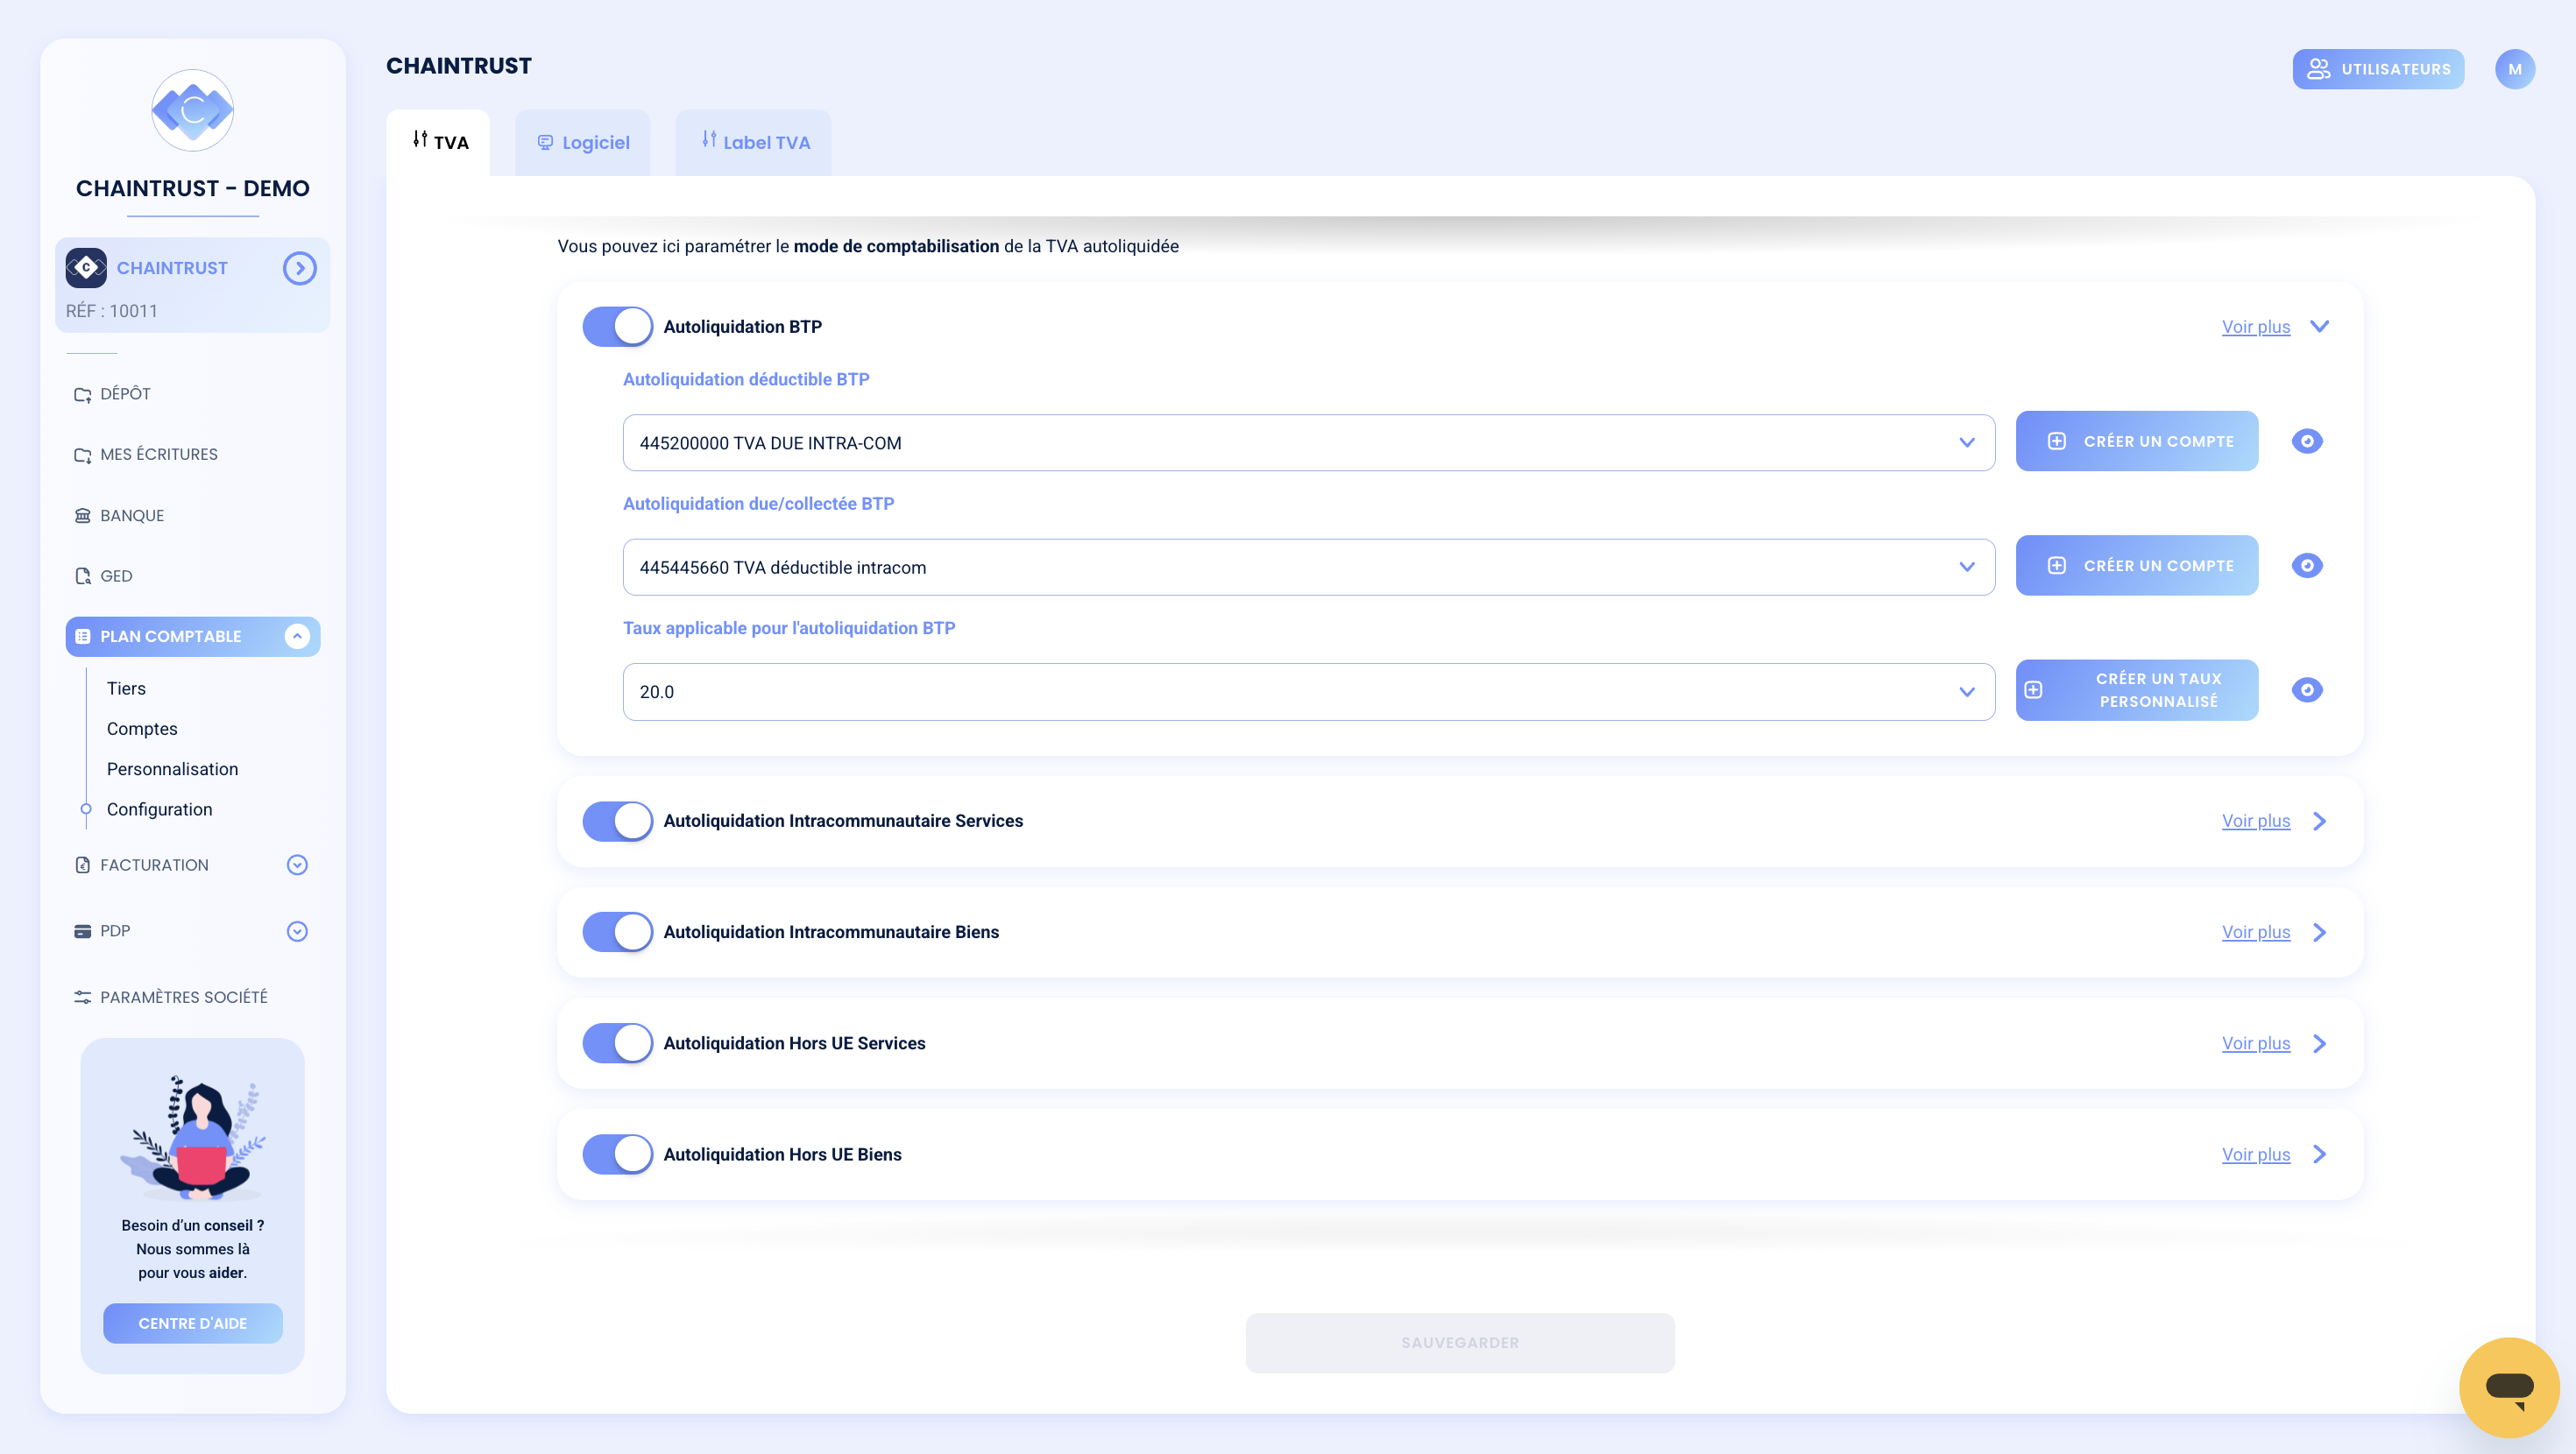The width and height of the screenshot is (2576, 1454).
Task: Click Voir plus for Hors UE Biens
Action: (x=2256, y=1154)
